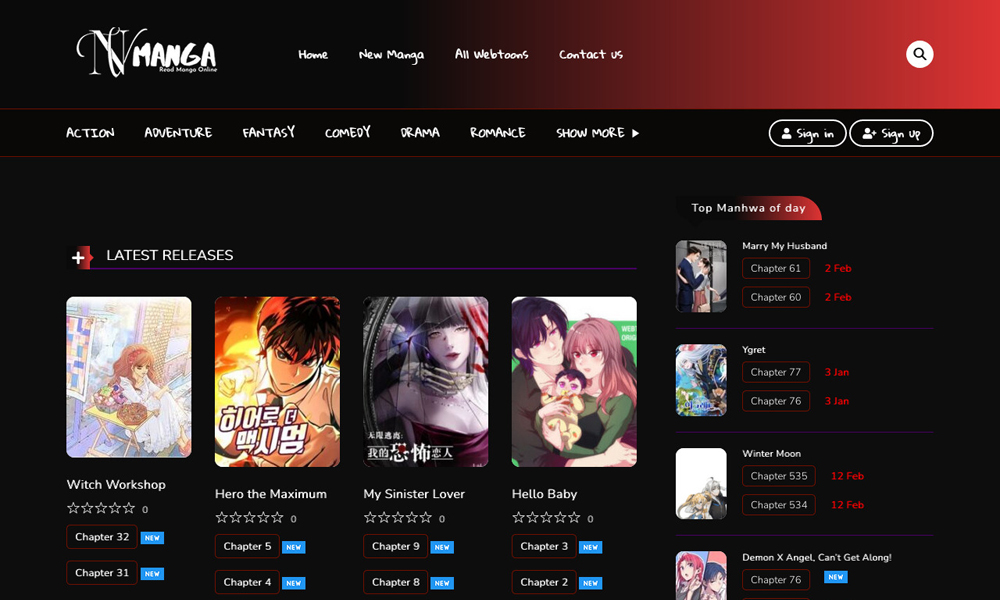Open the Hello Baby cover thumbnail
The image size is (1000, 600).
(x=574, y=382)
